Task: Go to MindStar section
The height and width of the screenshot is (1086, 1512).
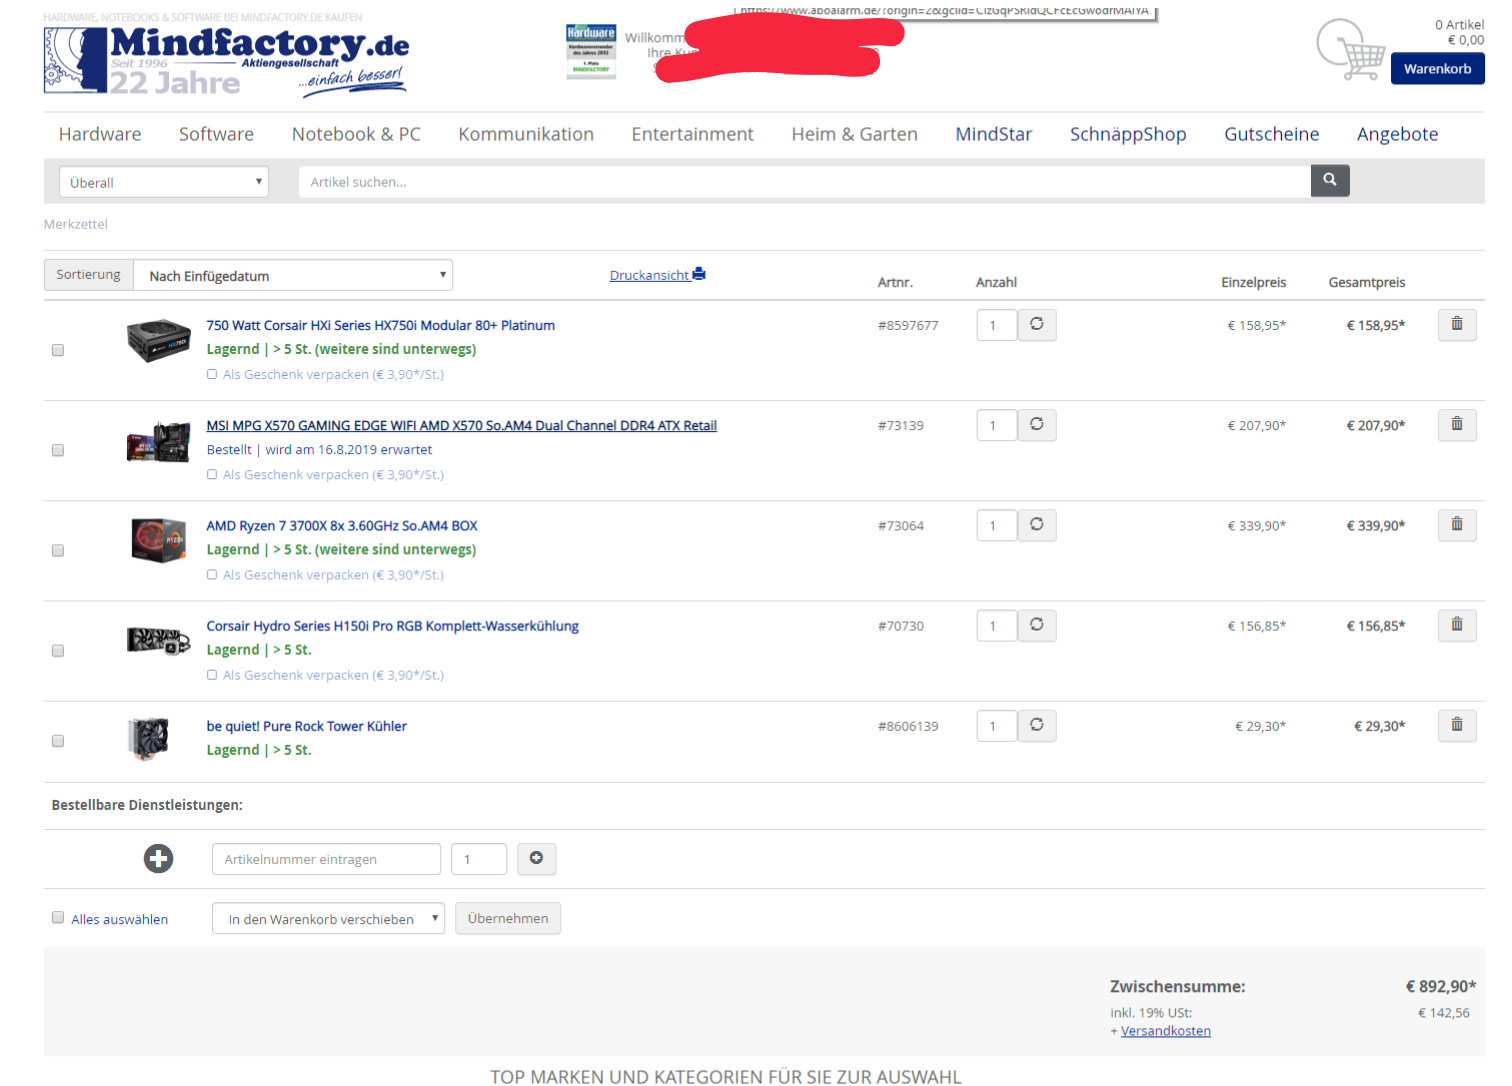Action: point(993,134)
